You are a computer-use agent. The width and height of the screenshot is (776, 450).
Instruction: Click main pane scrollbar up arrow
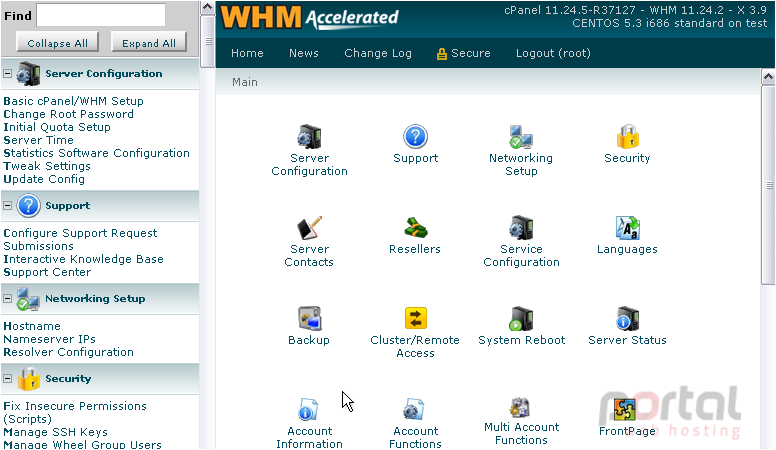click(768, 77)
